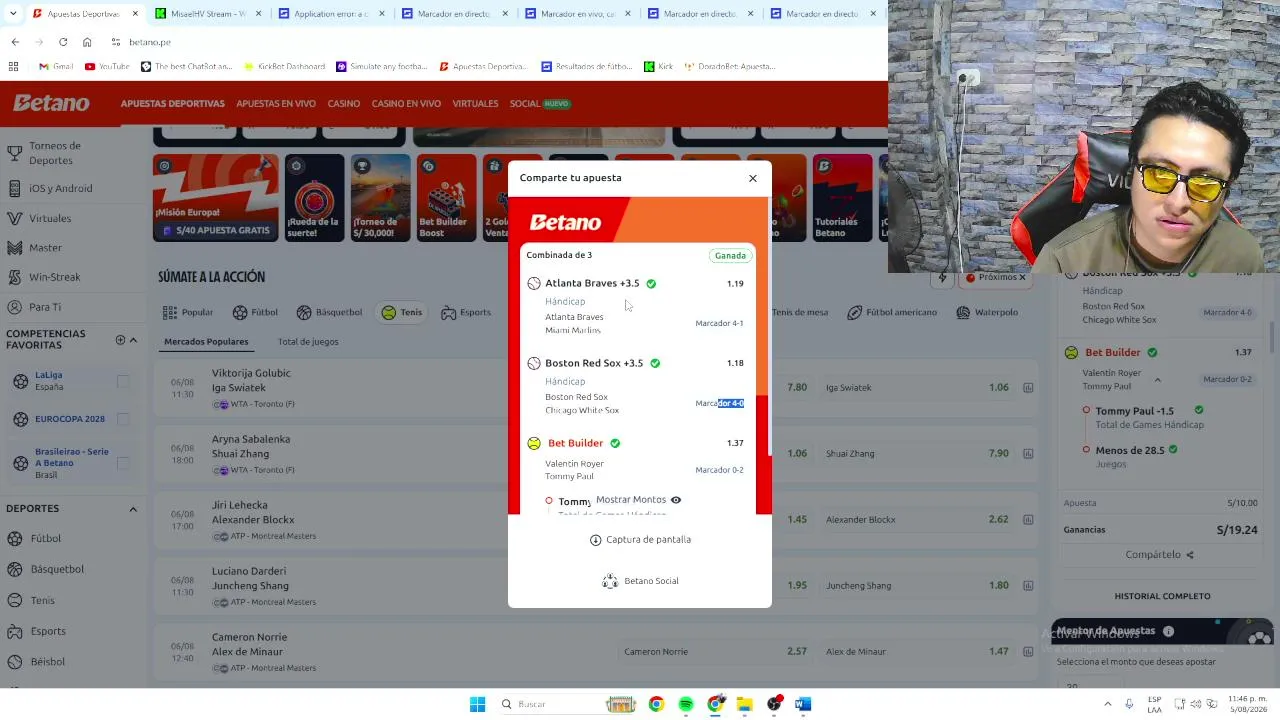
Task: Select the Fútbol sport filter chip
Action: [255, 313]
